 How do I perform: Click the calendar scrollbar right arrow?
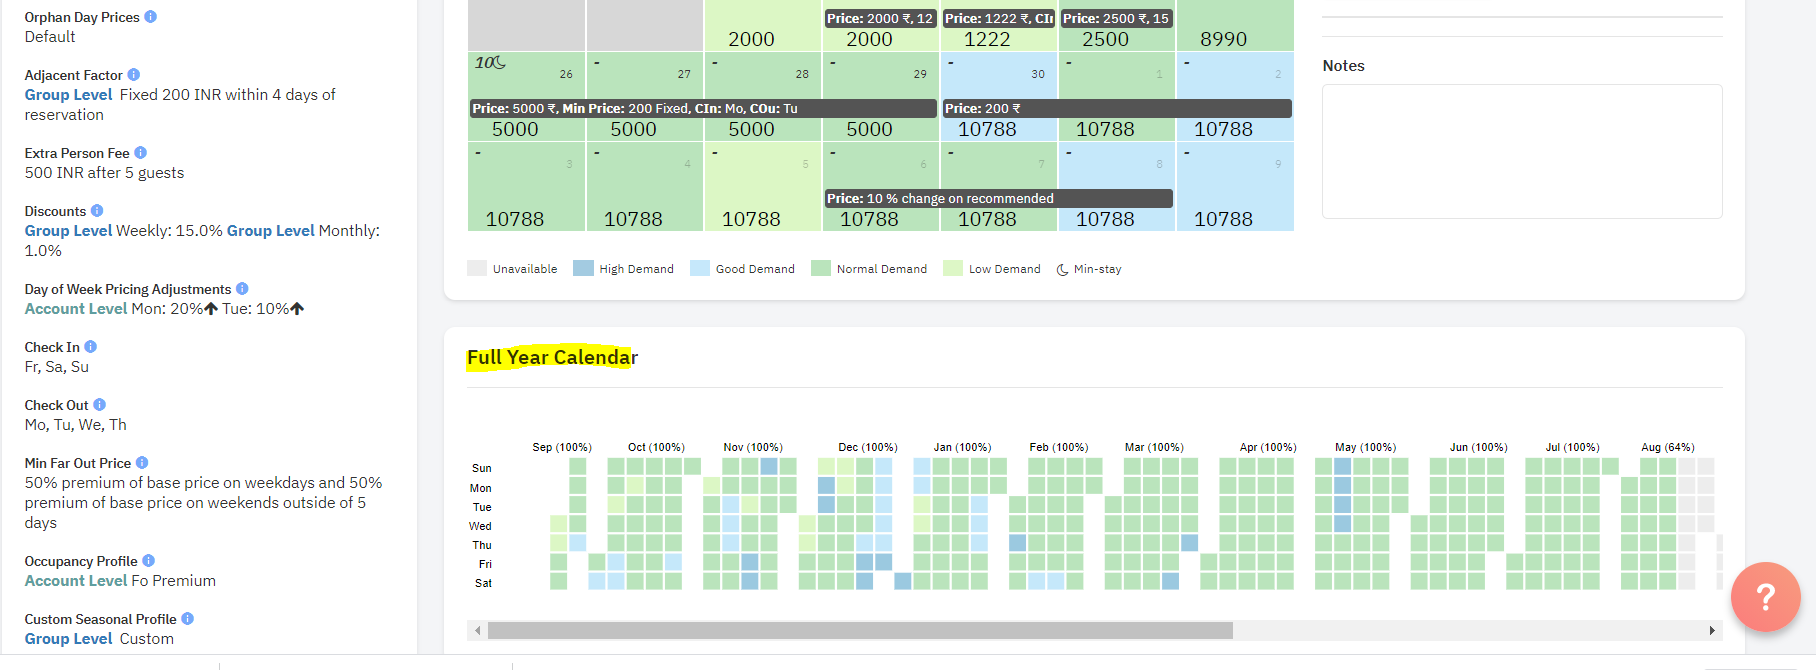click(x=1712, y=631)
